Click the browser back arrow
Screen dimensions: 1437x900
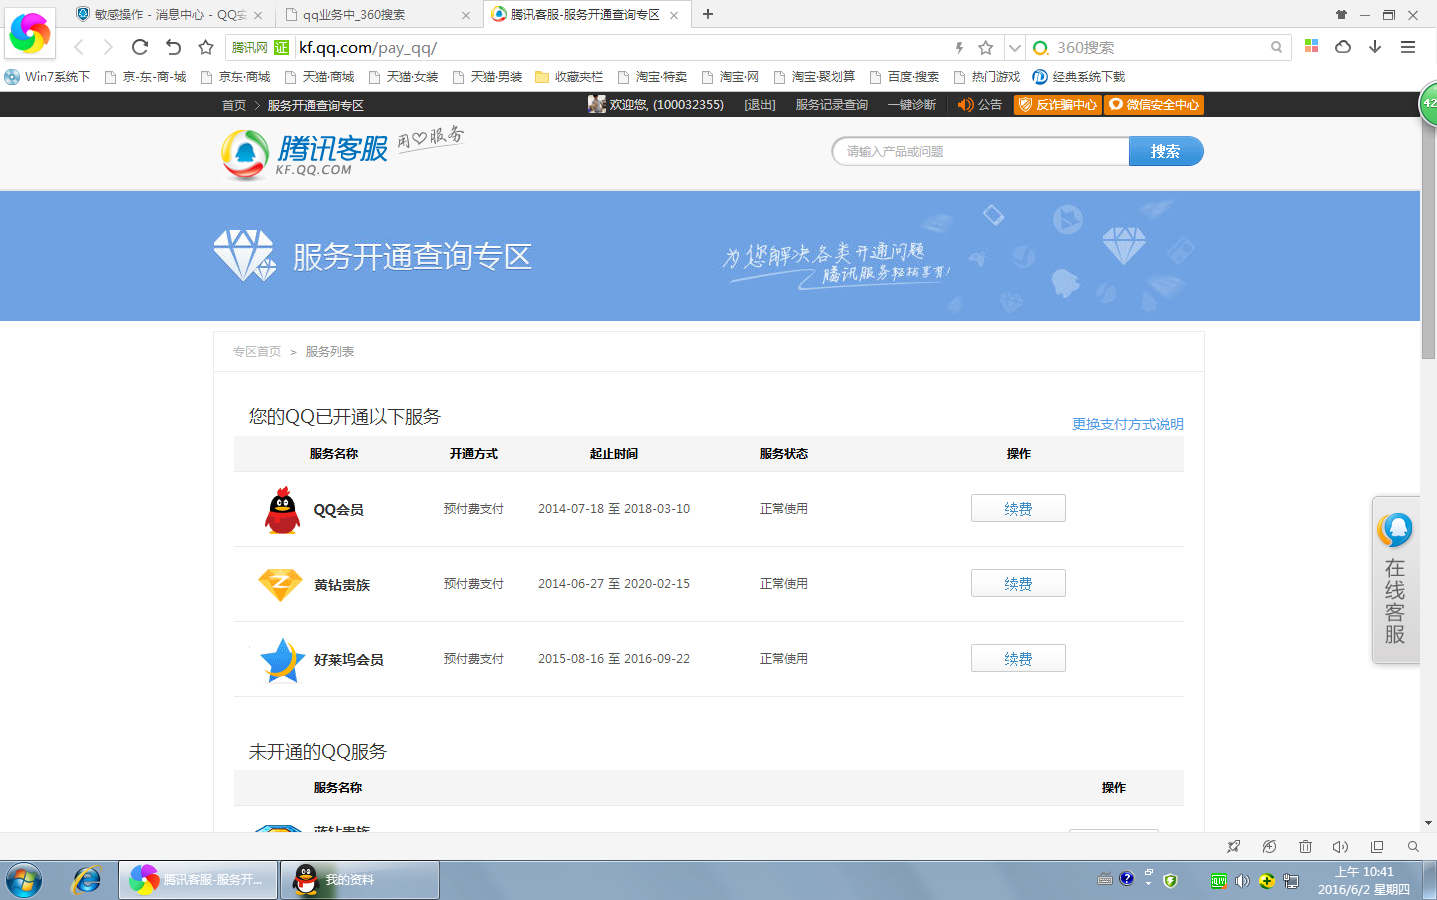pyautogui.click(x=79, y=47)
